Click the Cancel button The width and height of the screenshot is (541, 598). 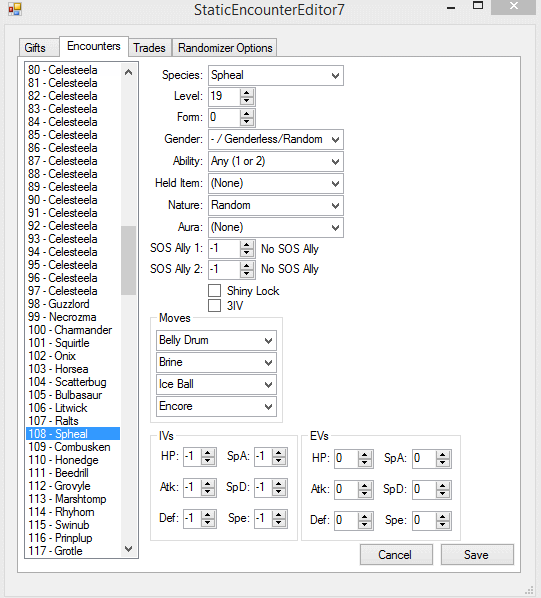396,555
